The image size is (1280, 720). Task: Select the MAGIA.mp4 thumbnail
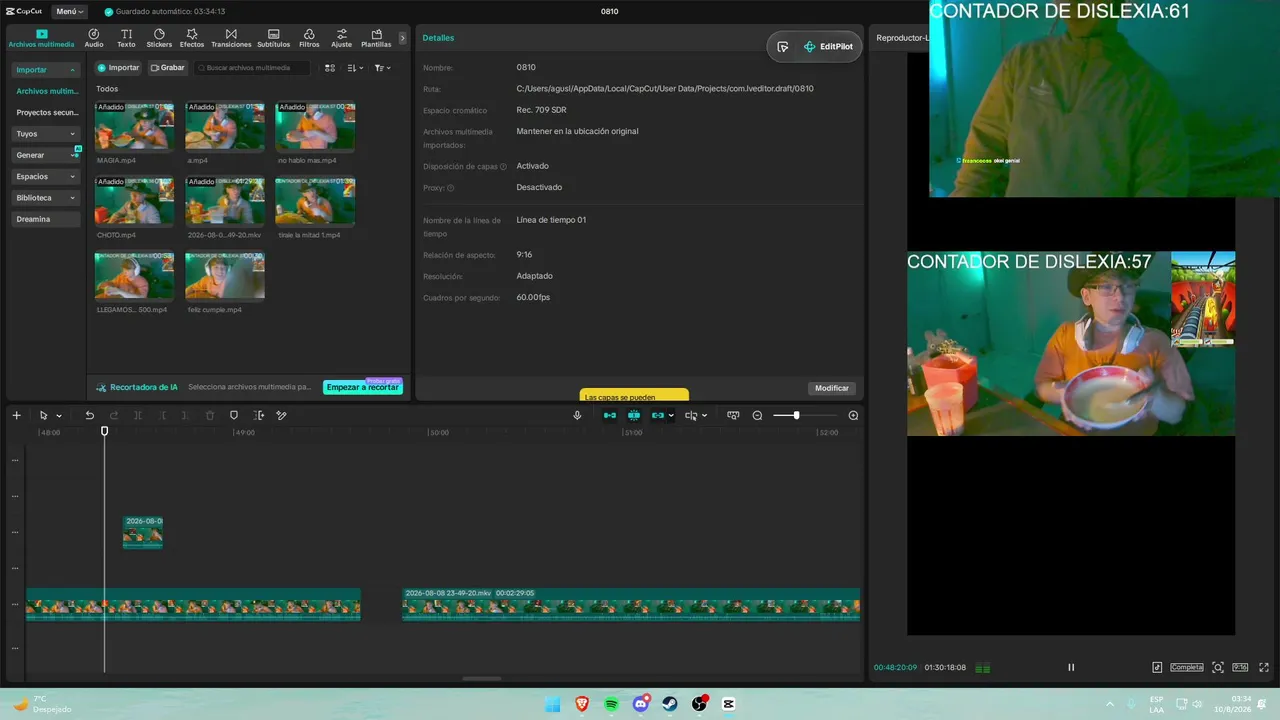(x=134, y=126)
